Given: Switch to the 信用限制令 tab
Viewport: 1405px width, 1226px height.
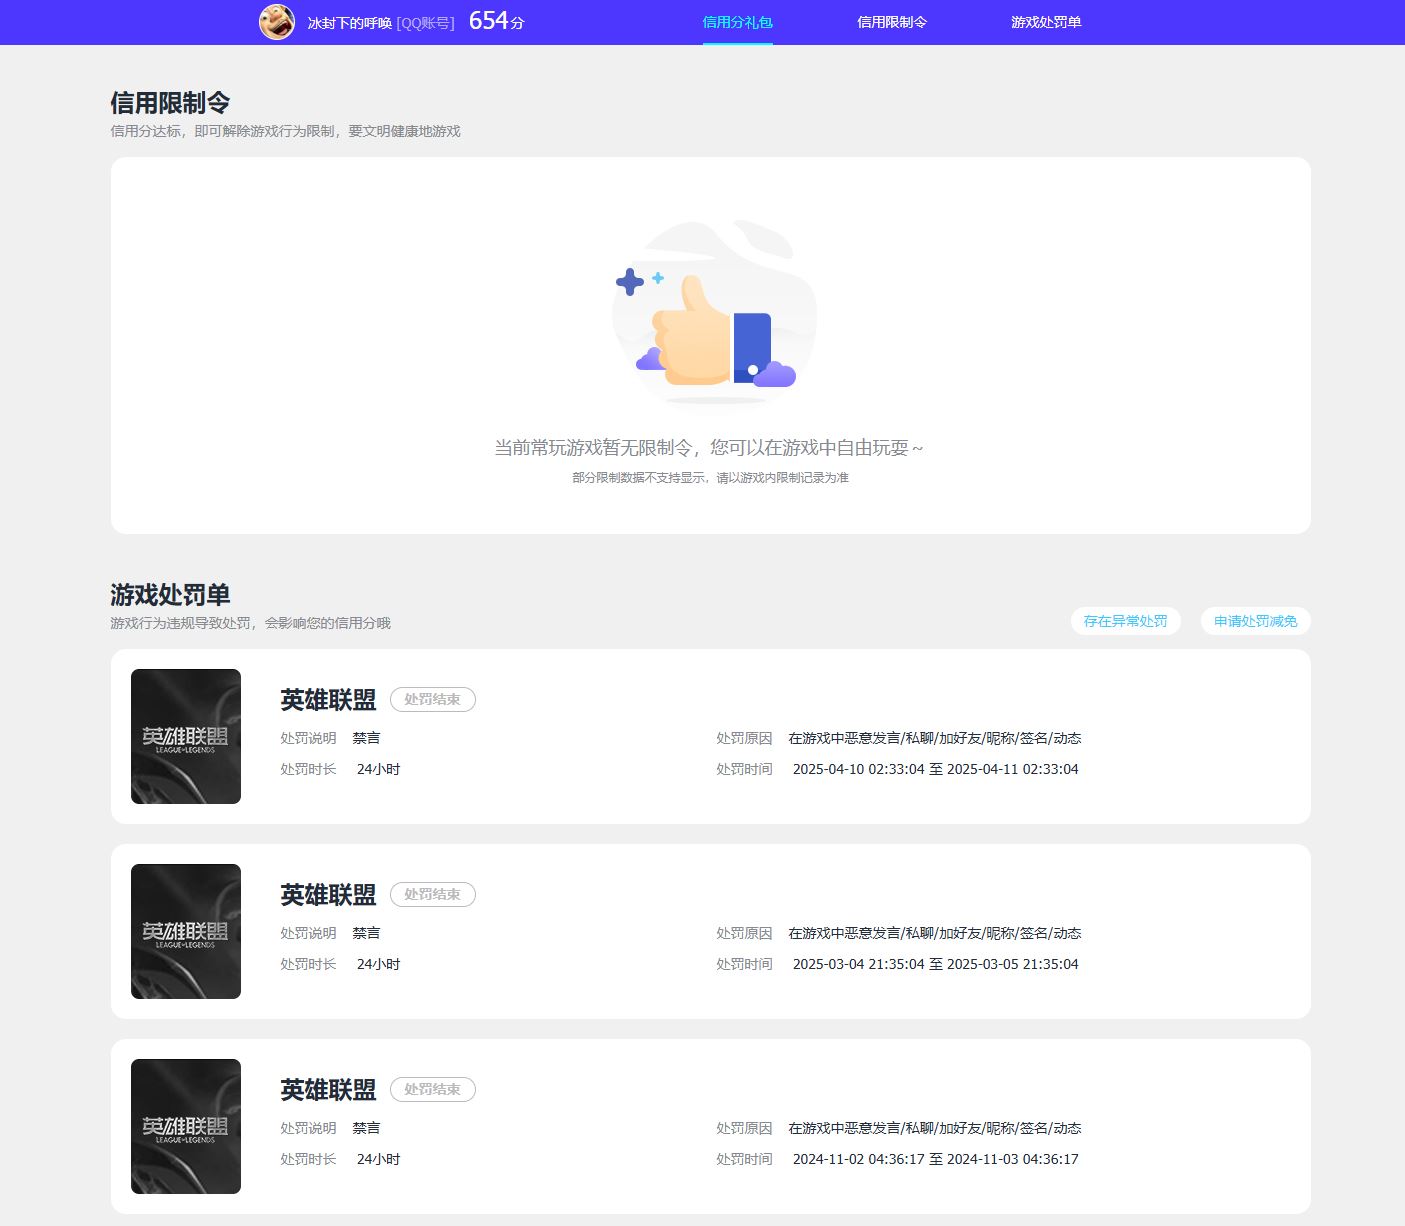Looking at the screenshot, I should tap(891, 22).
